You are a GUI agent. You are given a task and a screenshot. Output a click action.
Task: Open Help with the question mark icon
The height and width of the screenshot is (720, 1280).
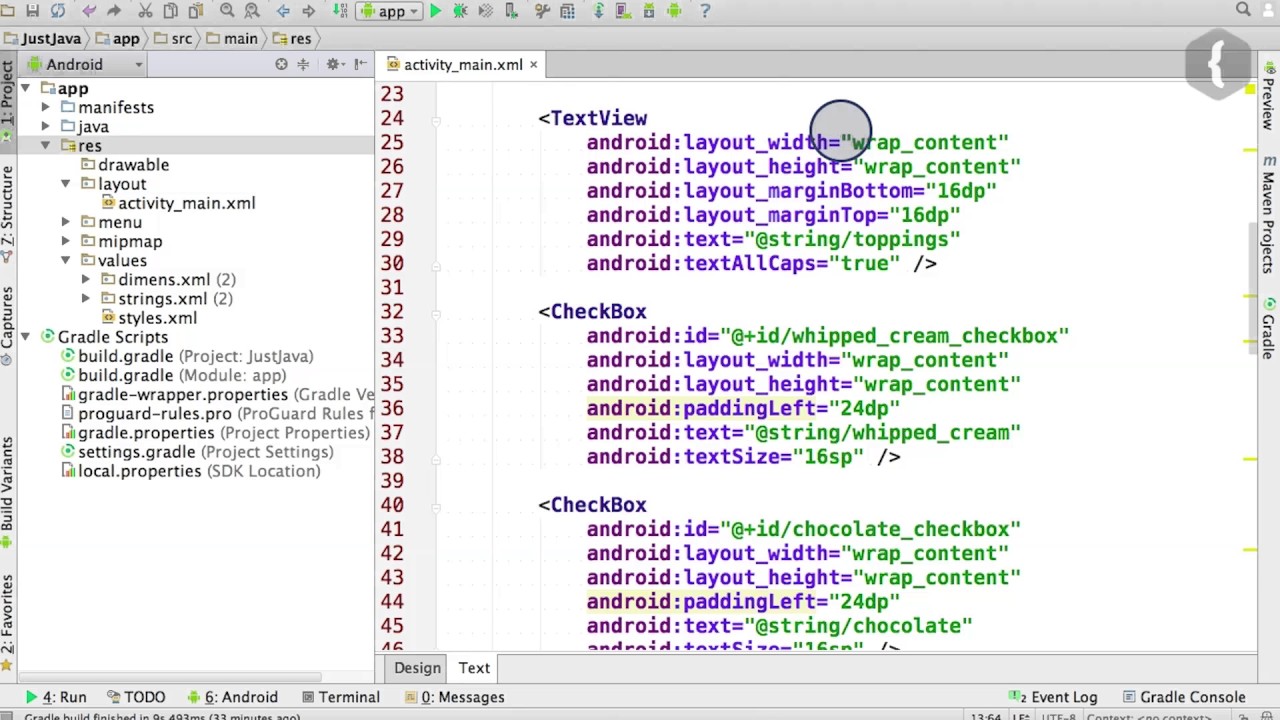(705, 11)
